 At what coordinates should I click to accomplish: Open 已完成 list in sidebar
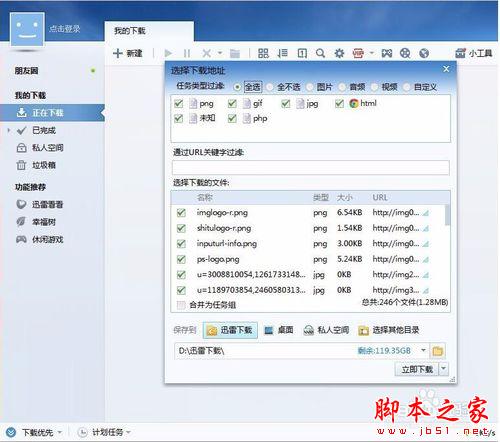pyautogui.click(x=44, y=130)
